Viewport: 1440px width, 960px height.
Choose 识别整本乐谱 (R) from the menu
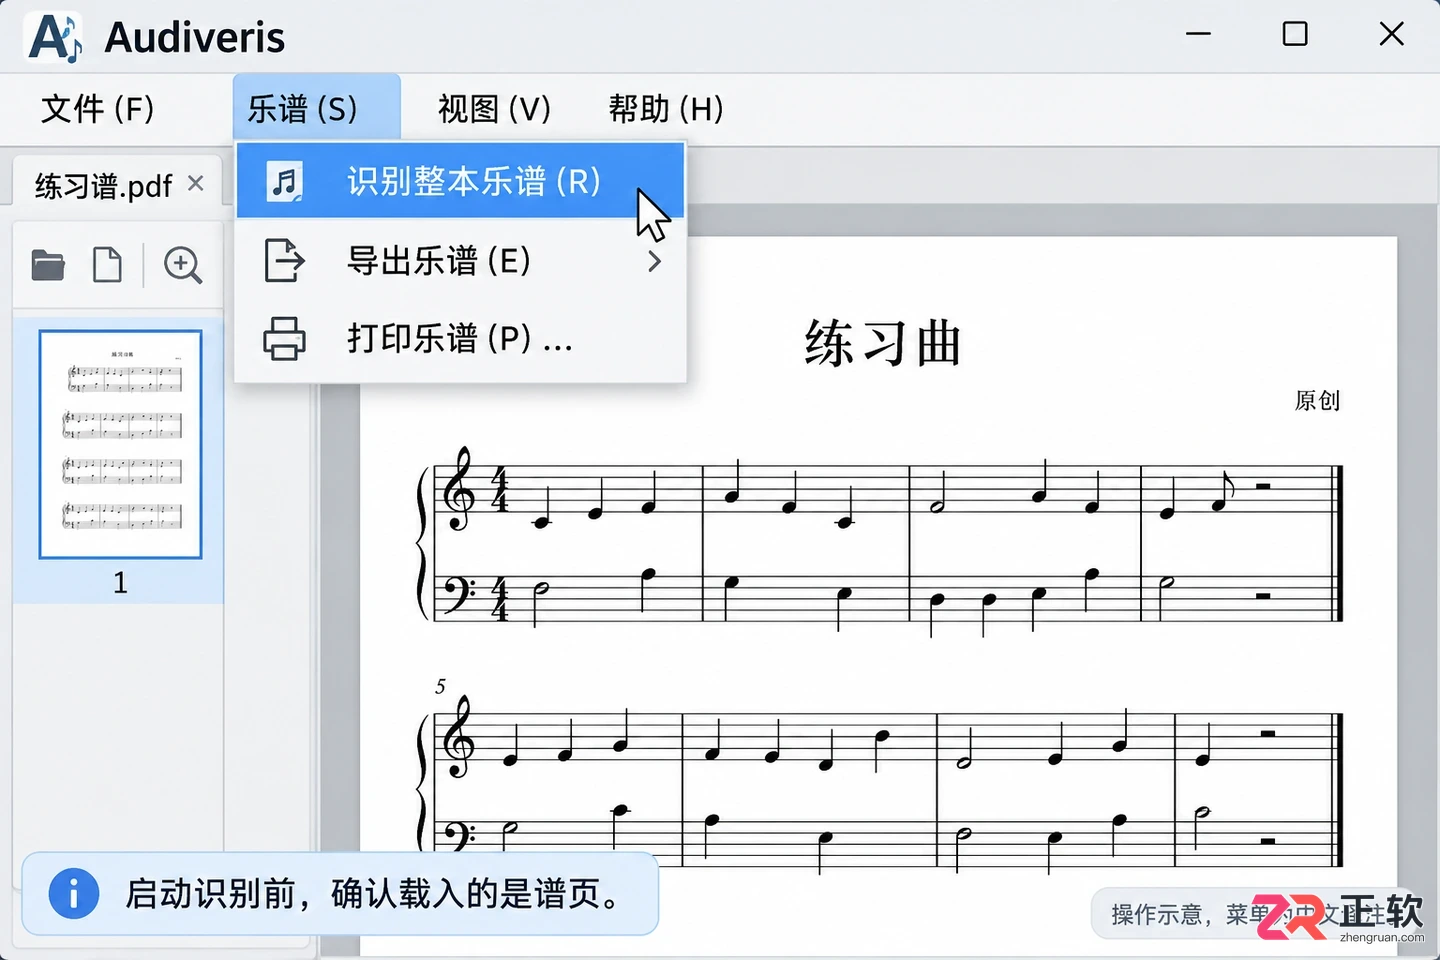[461, 181]
